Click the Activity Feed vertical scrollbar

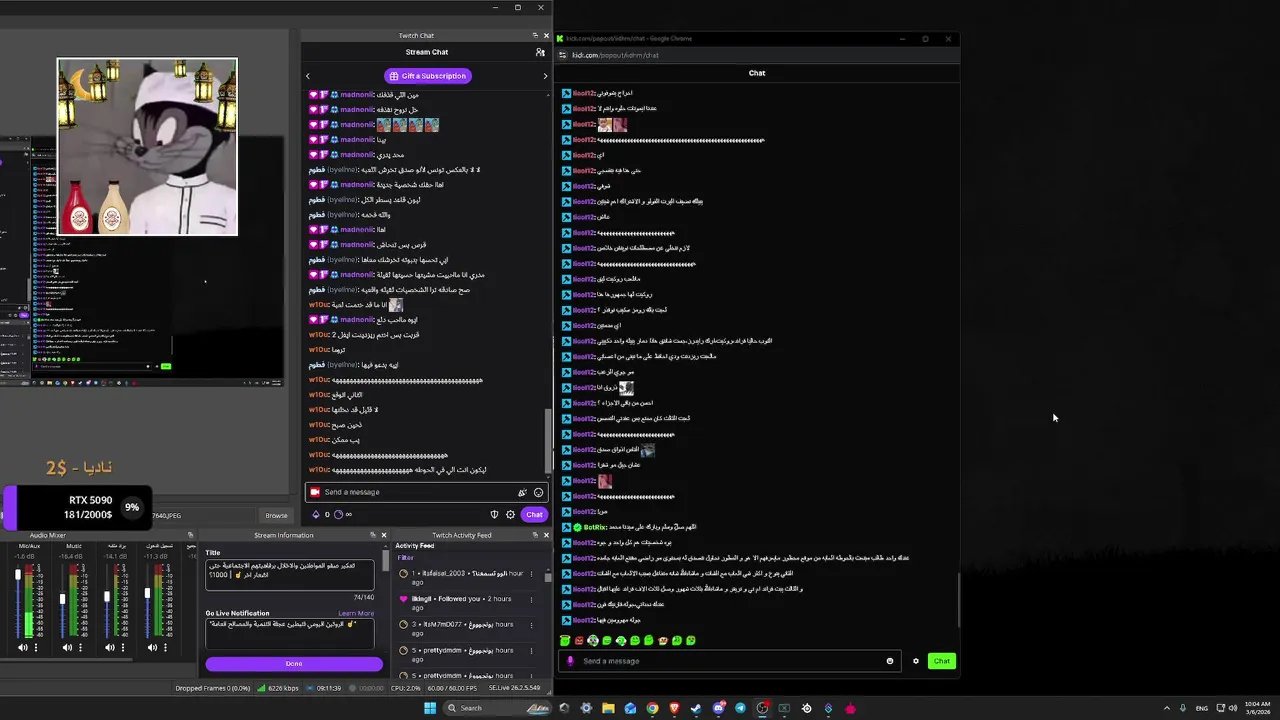(548, 577)
